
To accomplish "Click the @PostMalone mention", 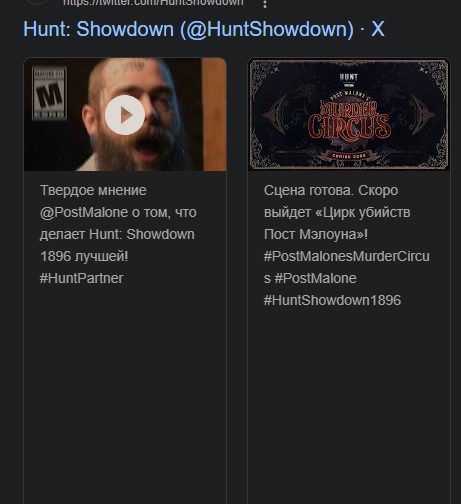I will 84,212.
